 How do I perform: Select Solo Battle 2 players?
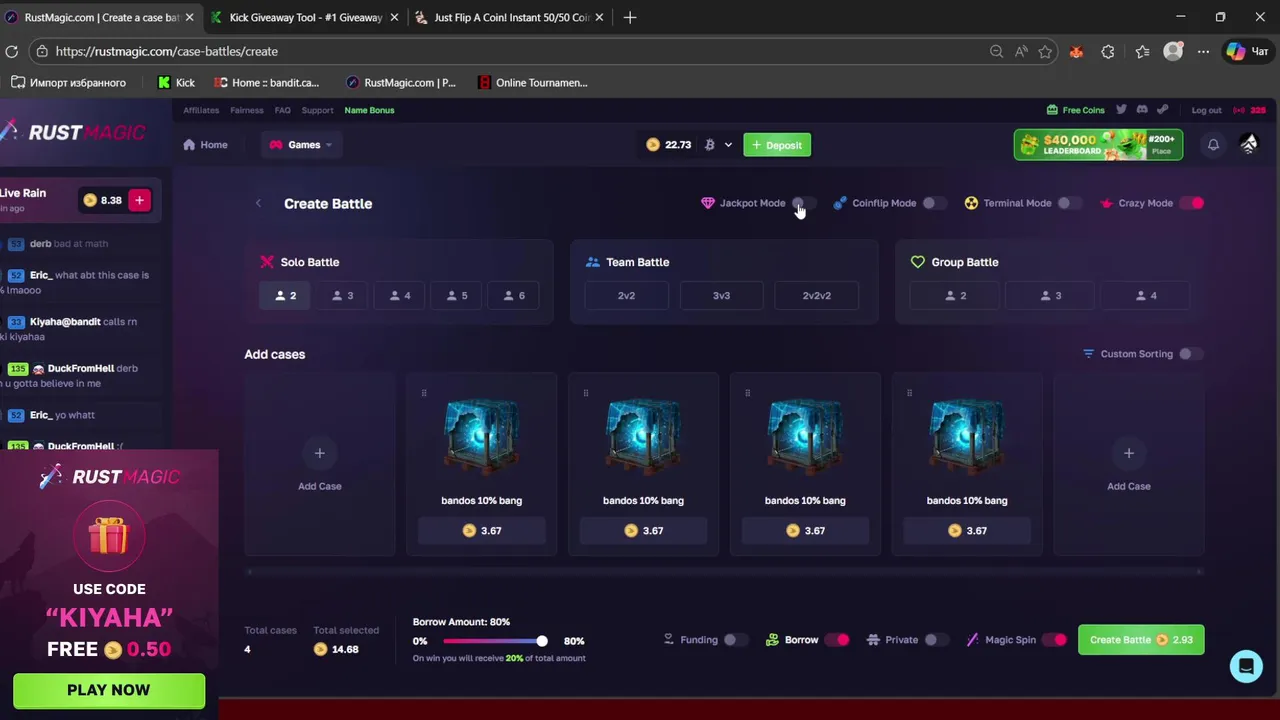(285, 296)
